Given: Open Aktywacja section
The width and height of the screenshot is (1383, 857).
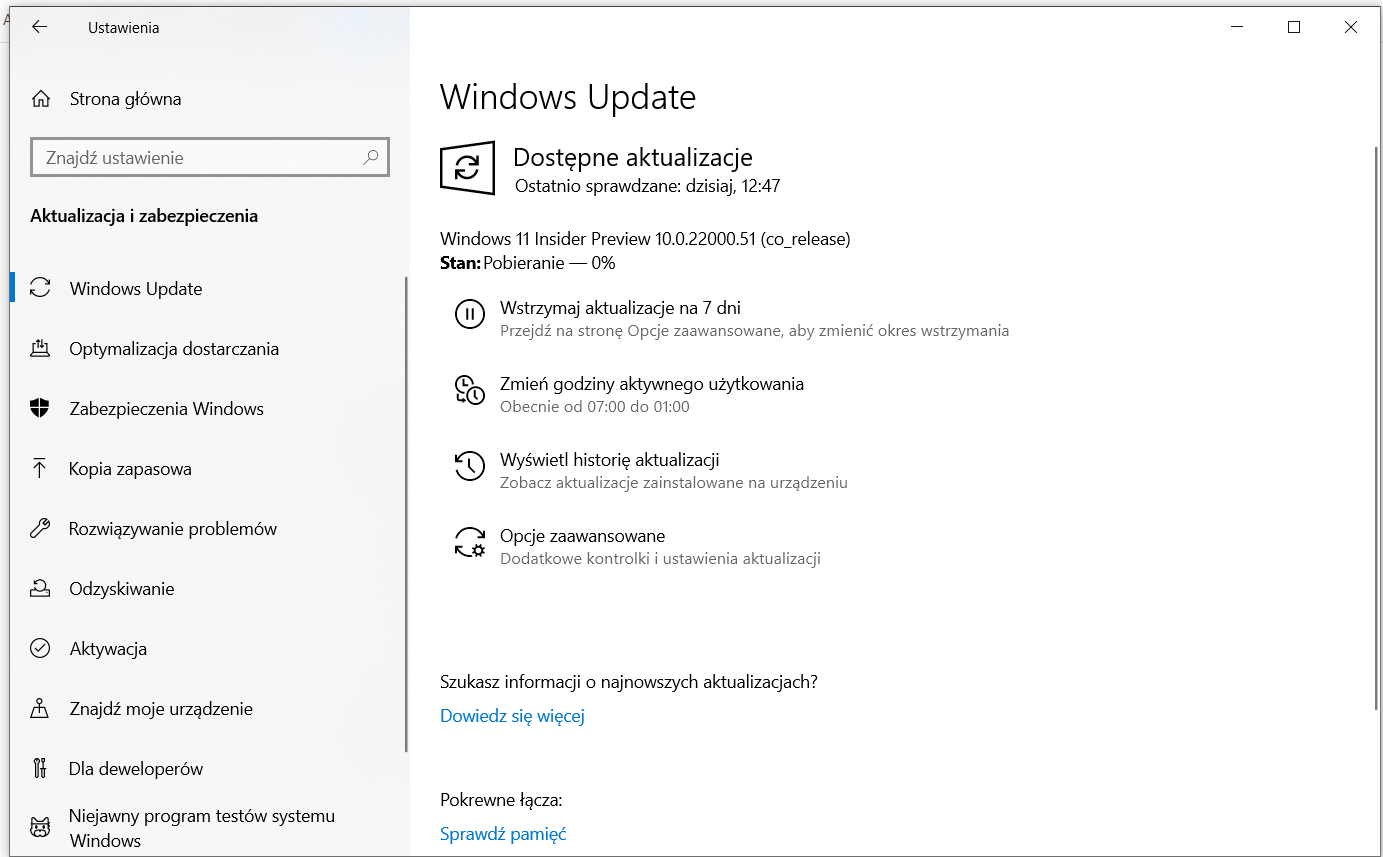Looking at the screenshot, I should pyautogui.click(x=108, y=649).
